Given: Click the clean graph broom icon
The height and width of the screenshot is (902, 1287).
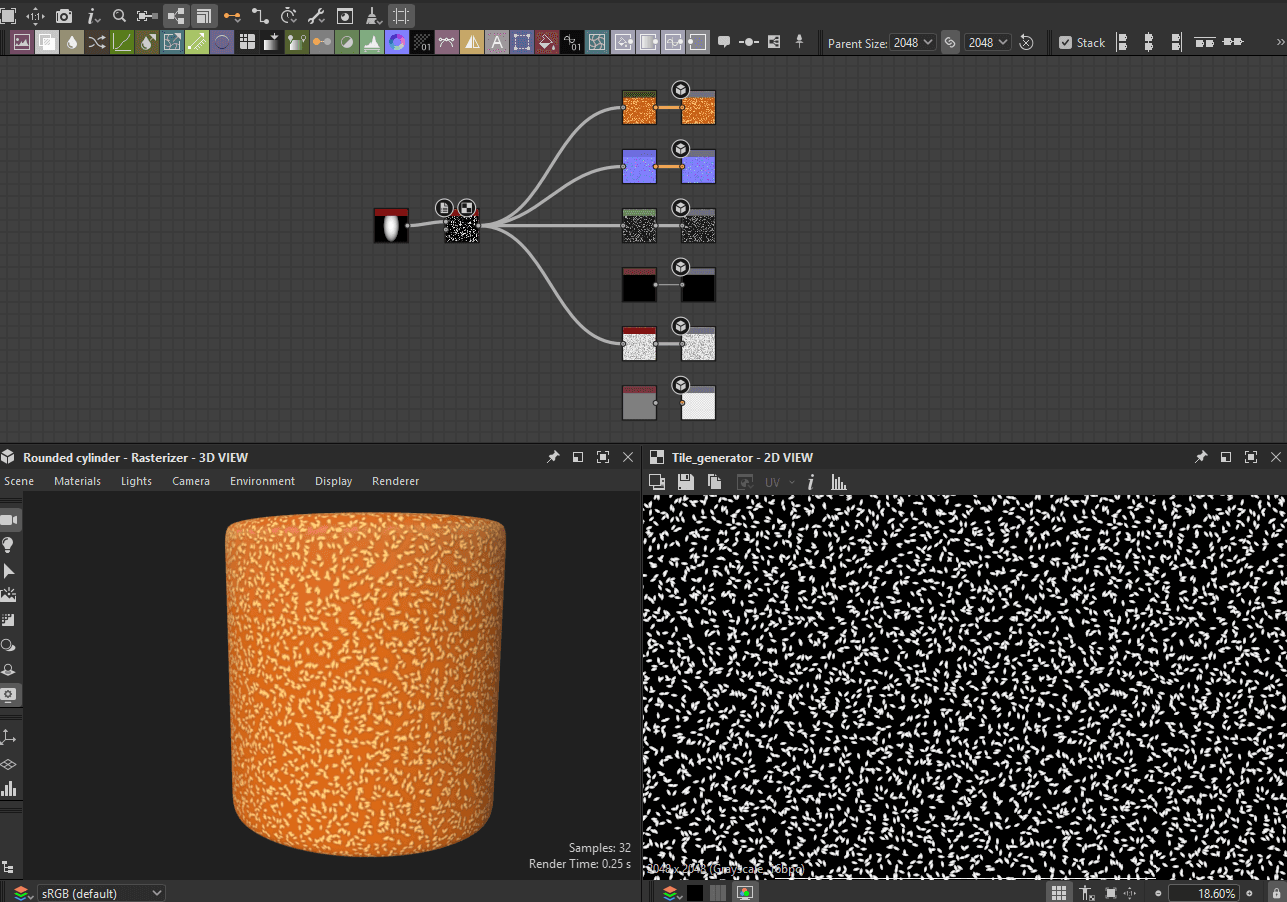Looking at the screenshot, I should point(372,16).
